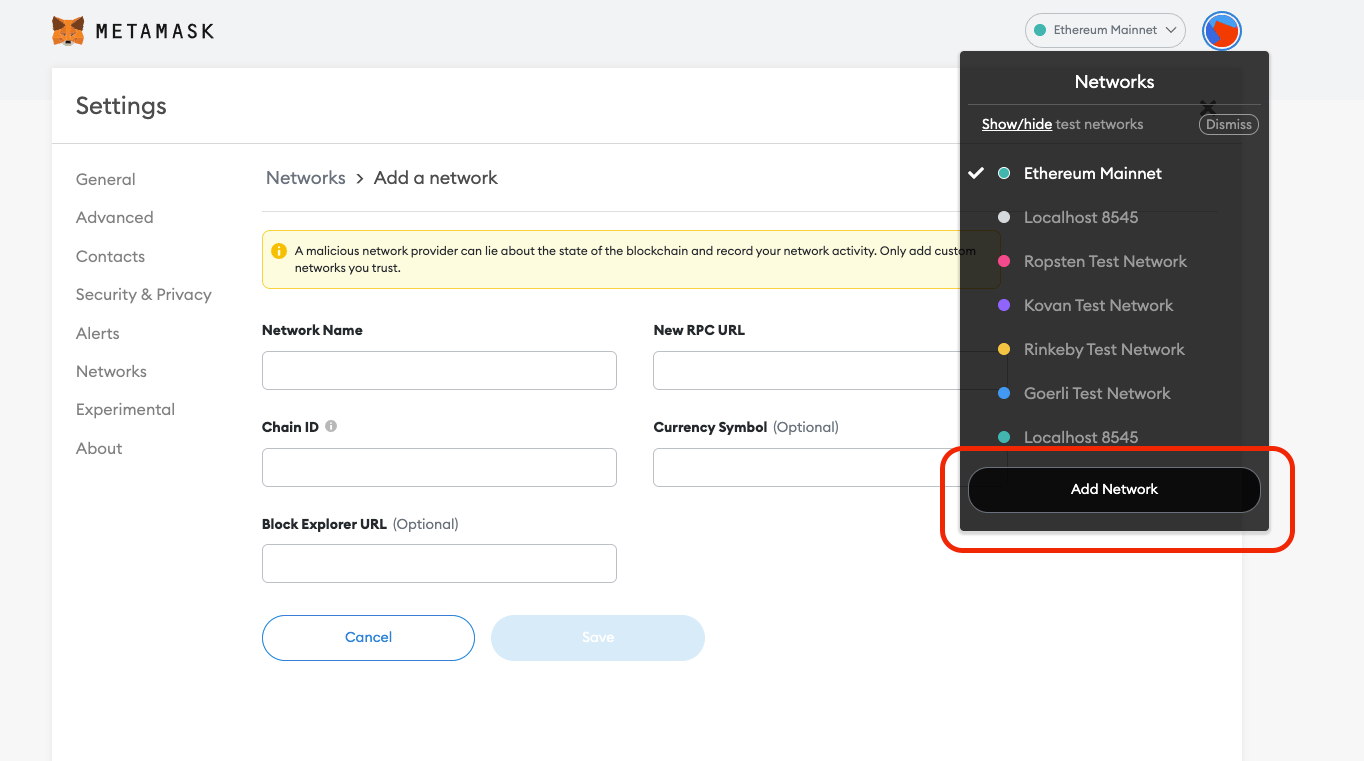Click the malicious network provider warning text

[x=635, y=259]
